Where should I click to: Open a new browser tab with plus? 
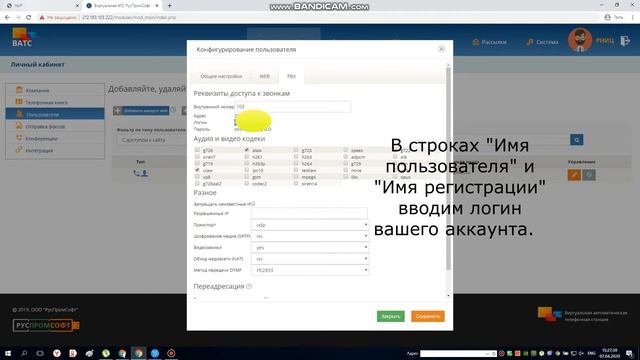[169, 6]
